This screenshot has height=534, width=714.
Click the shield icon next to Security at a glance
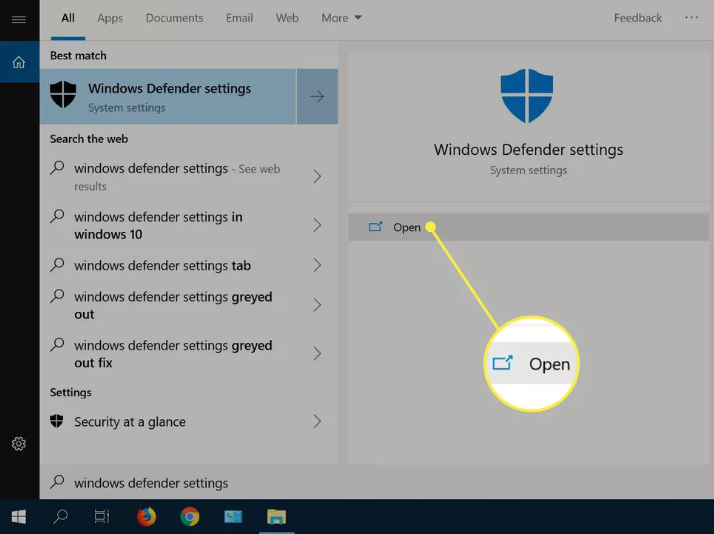pyautogui.click(x=56, y=421)
